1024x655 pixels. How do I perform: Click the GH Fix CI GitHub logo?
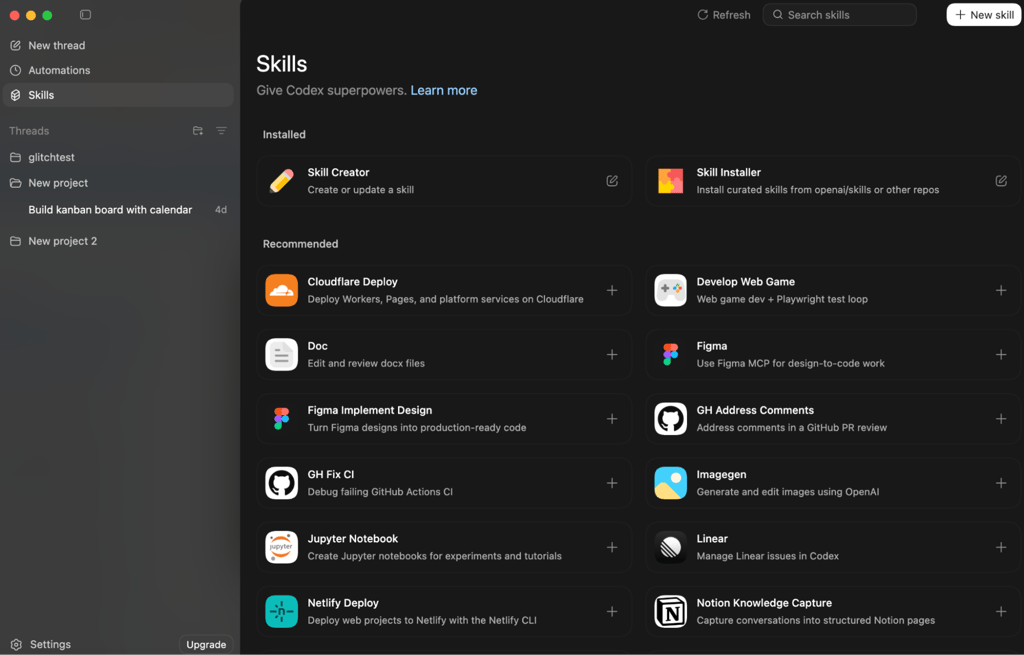tap(281, 483)
